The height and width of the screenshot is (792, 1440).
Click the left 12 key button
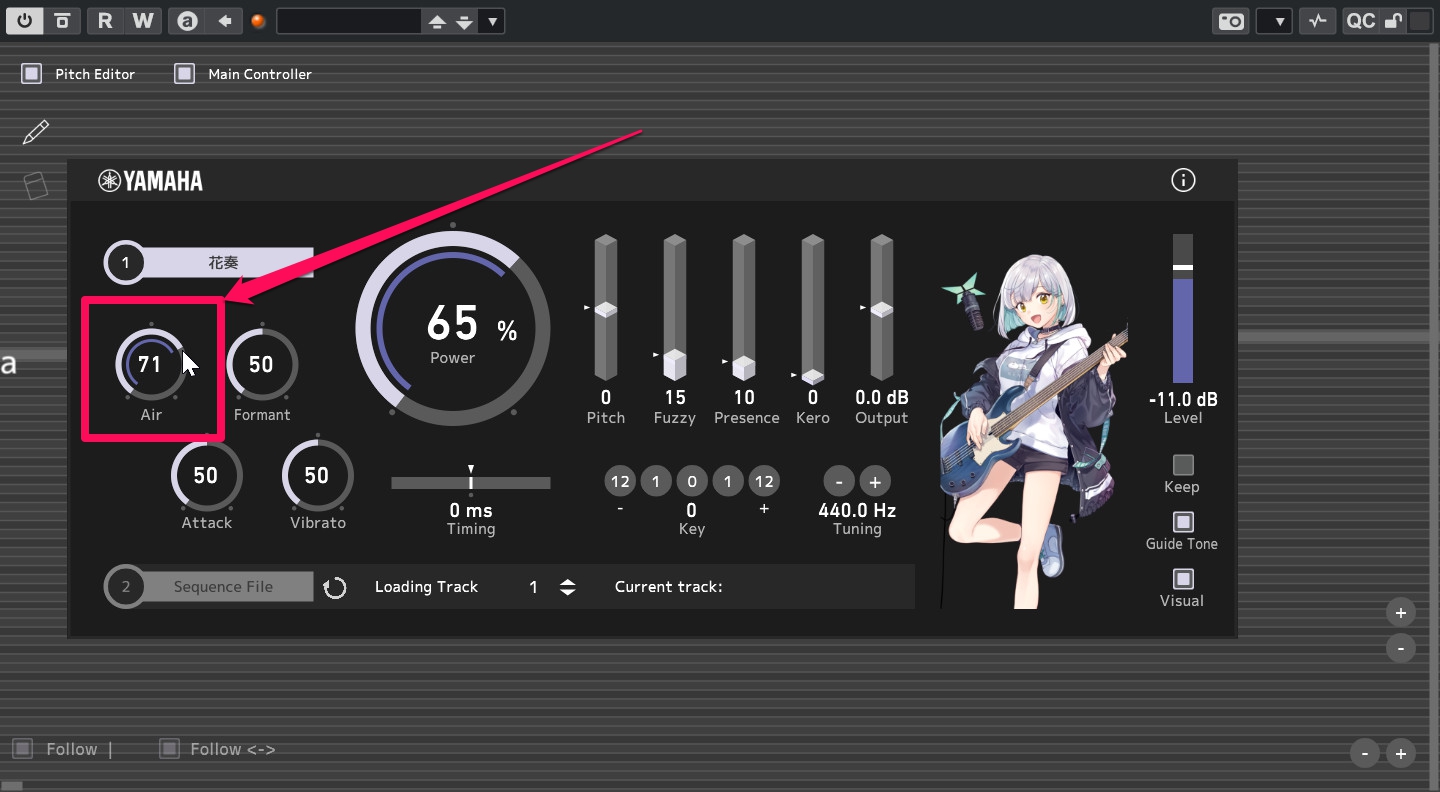[620, 482]
